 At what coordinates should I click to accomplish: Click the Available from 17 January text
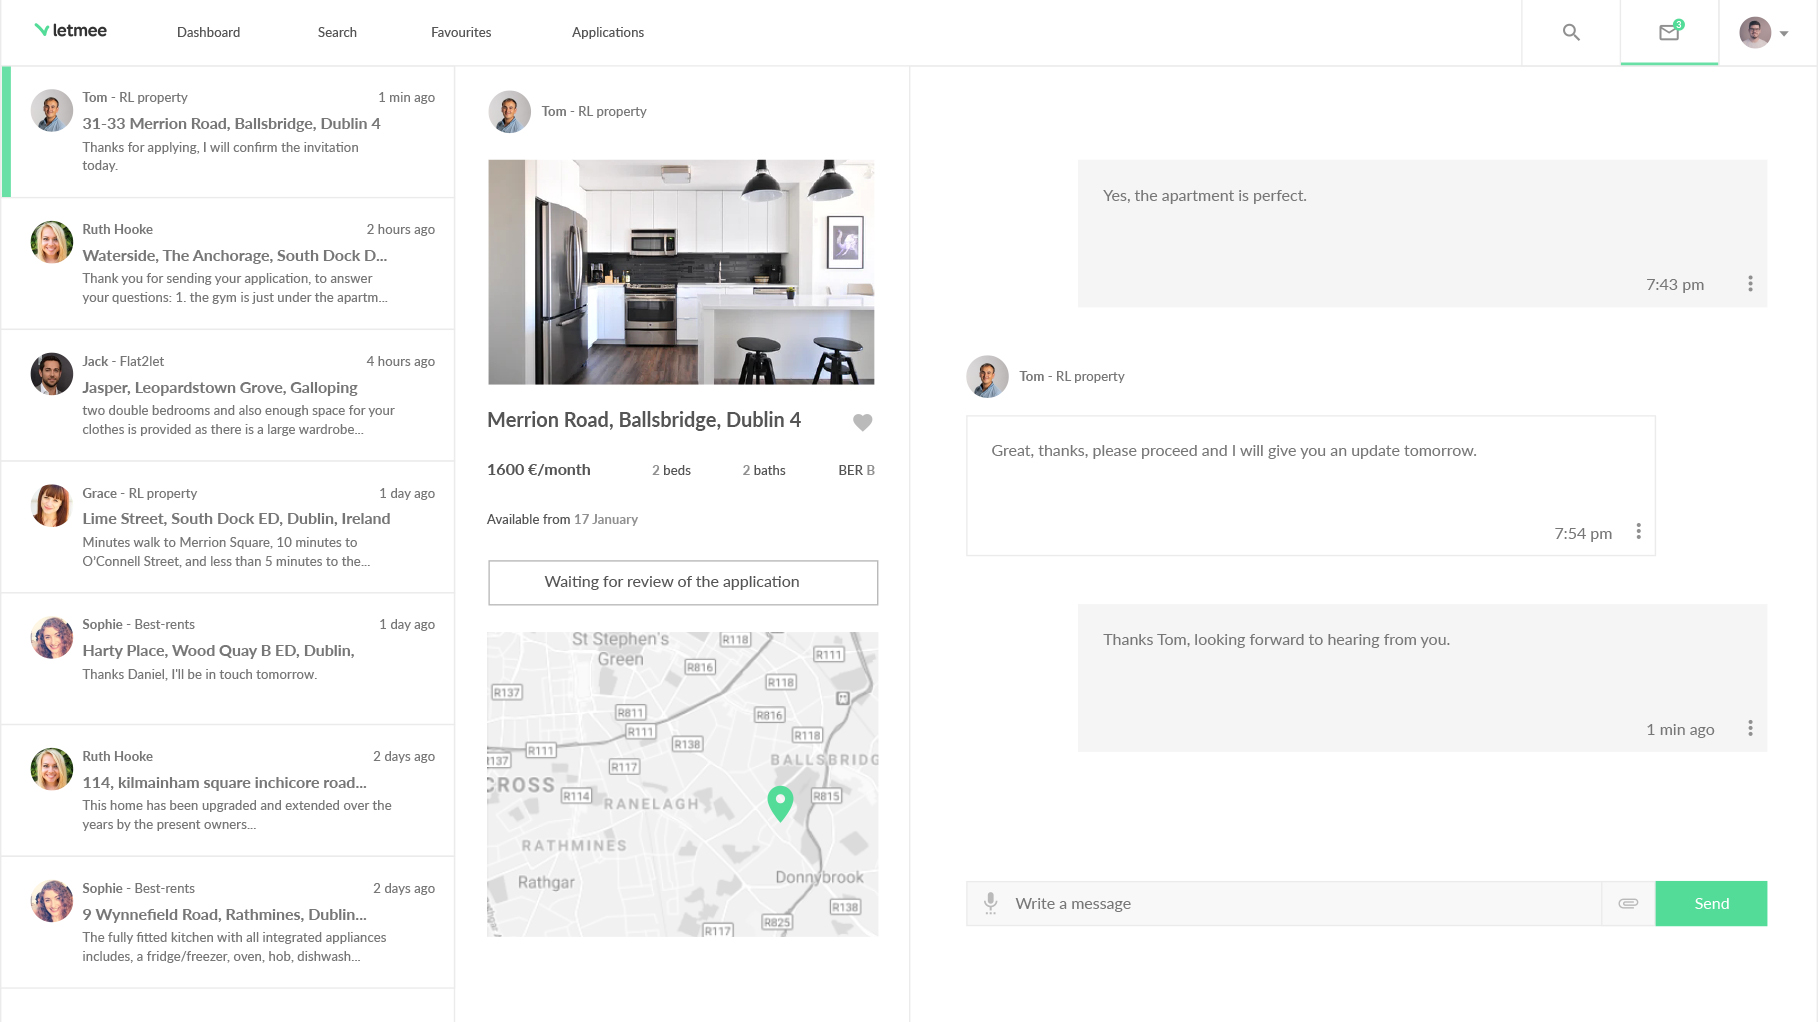tap(562, 520)
